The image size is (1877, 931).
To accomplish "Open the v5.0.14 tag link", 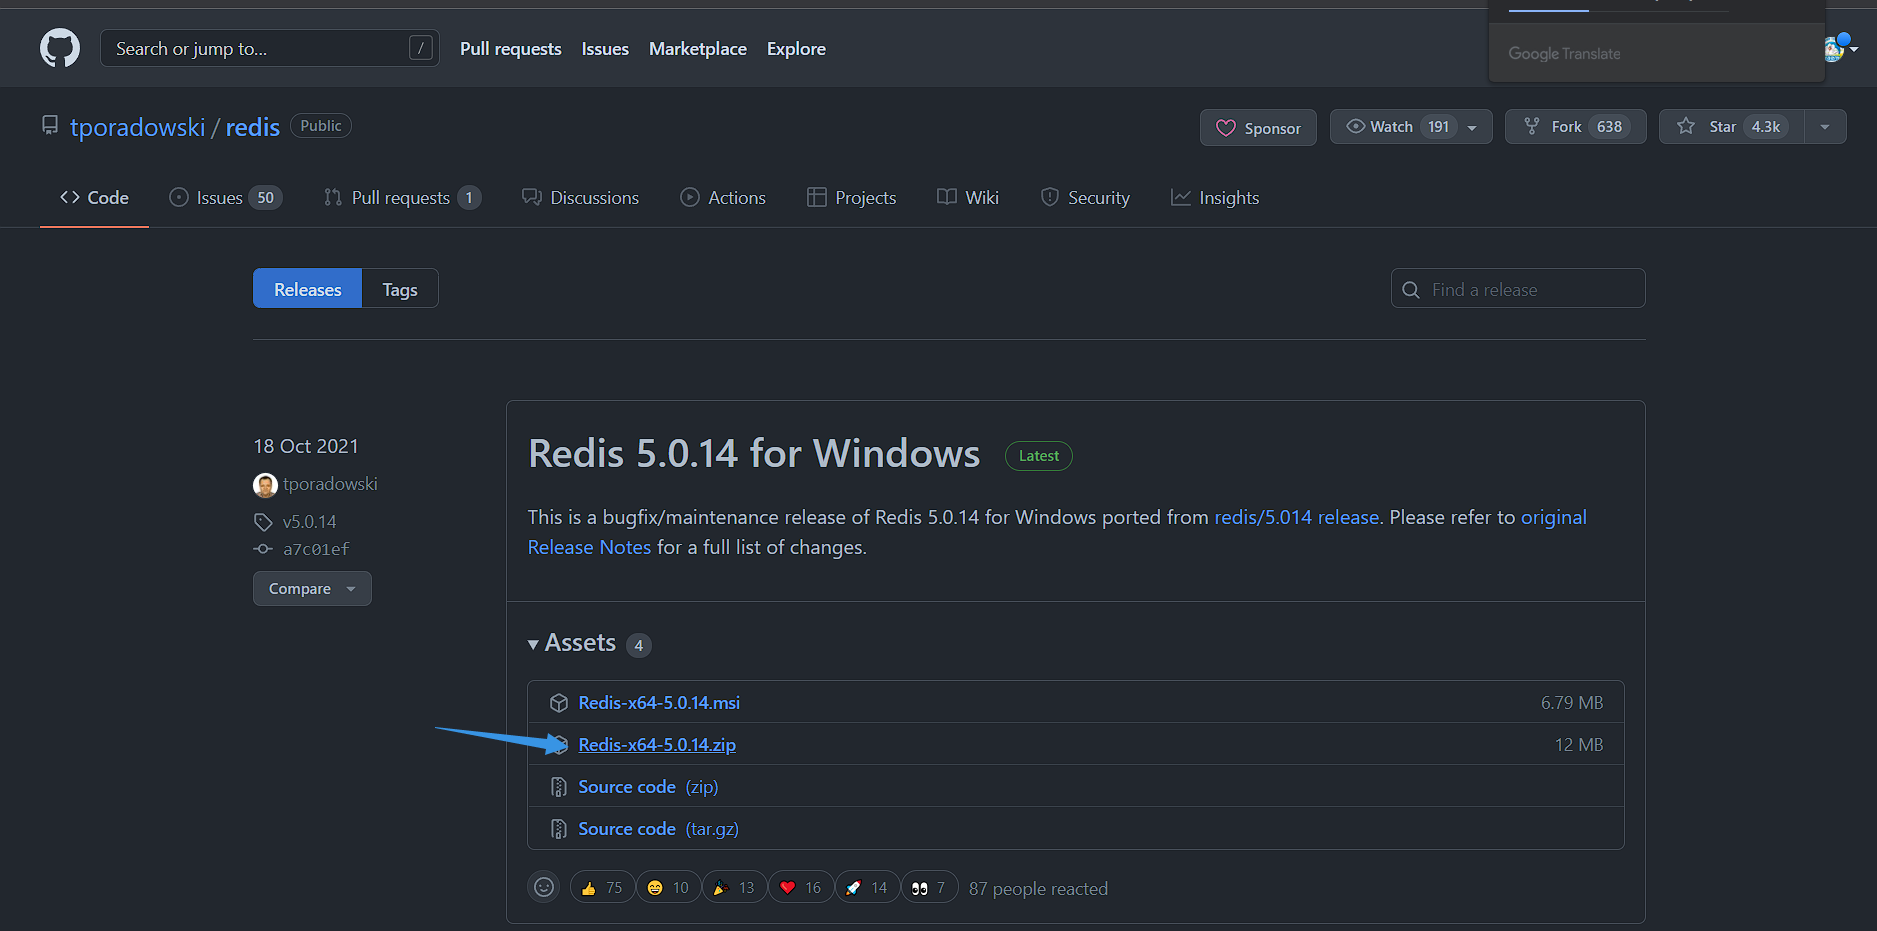I will point(309,522).
